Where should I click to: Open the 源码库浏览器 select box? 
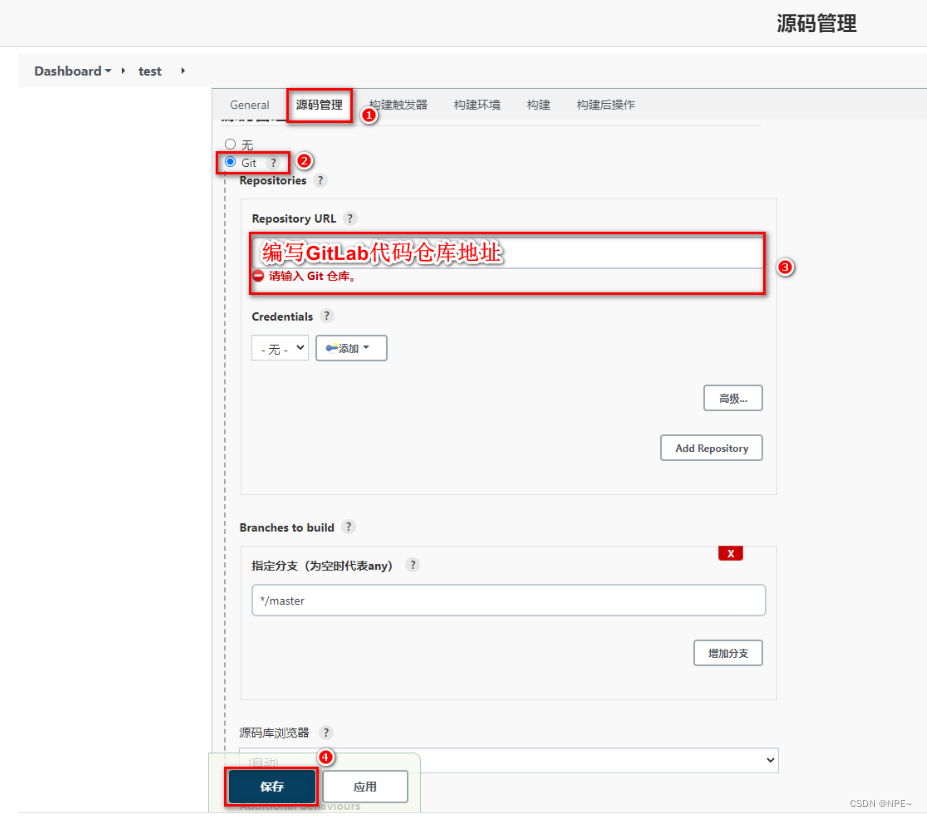[x=508, y=760]
